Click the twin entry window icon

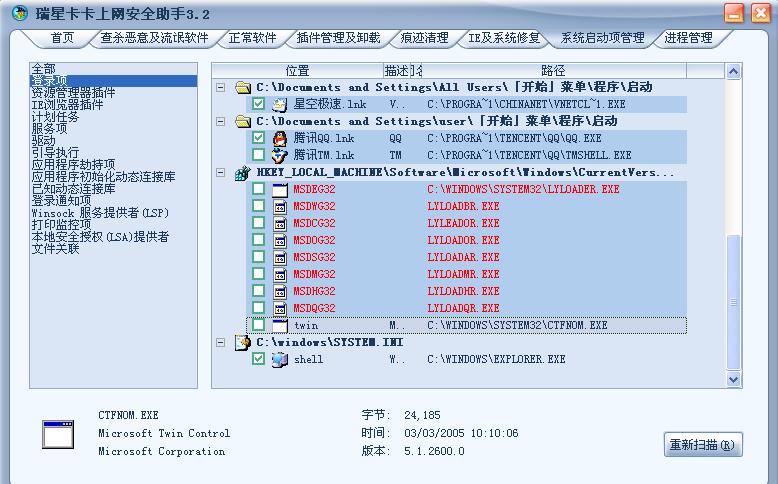tap(280, 325)
